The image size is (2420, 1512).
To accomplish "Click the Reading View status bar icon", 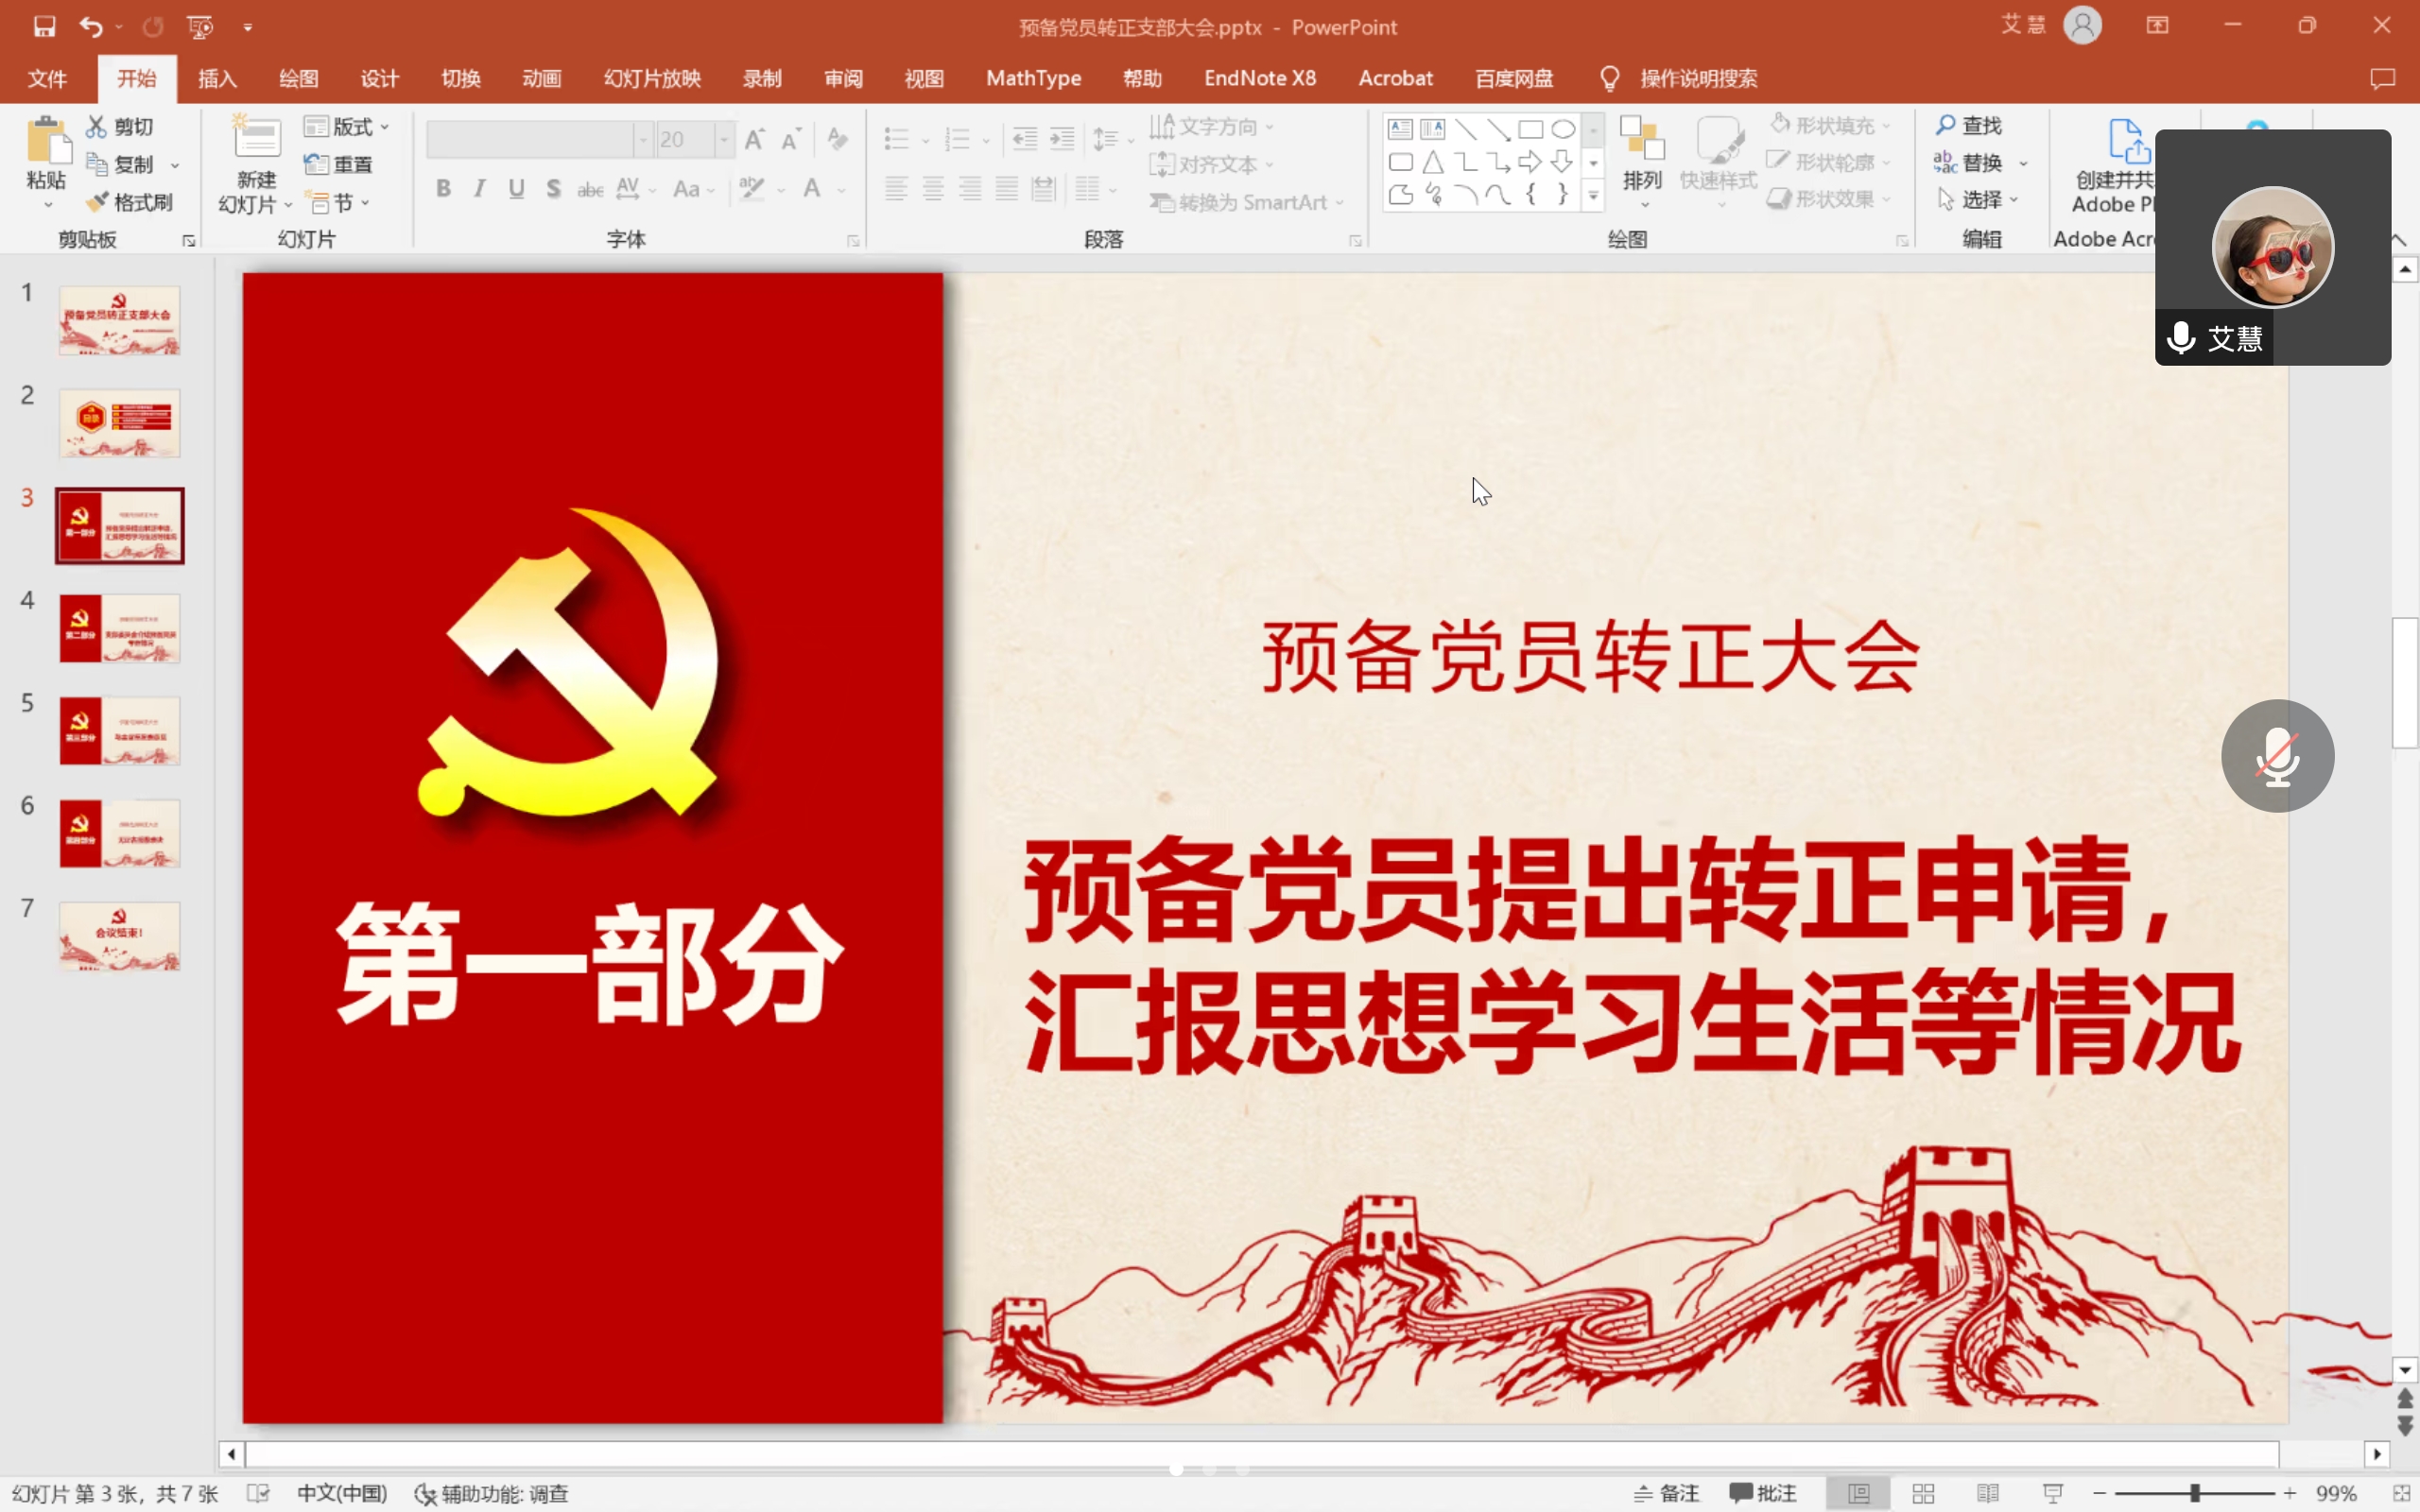I will [1988, 1493].
